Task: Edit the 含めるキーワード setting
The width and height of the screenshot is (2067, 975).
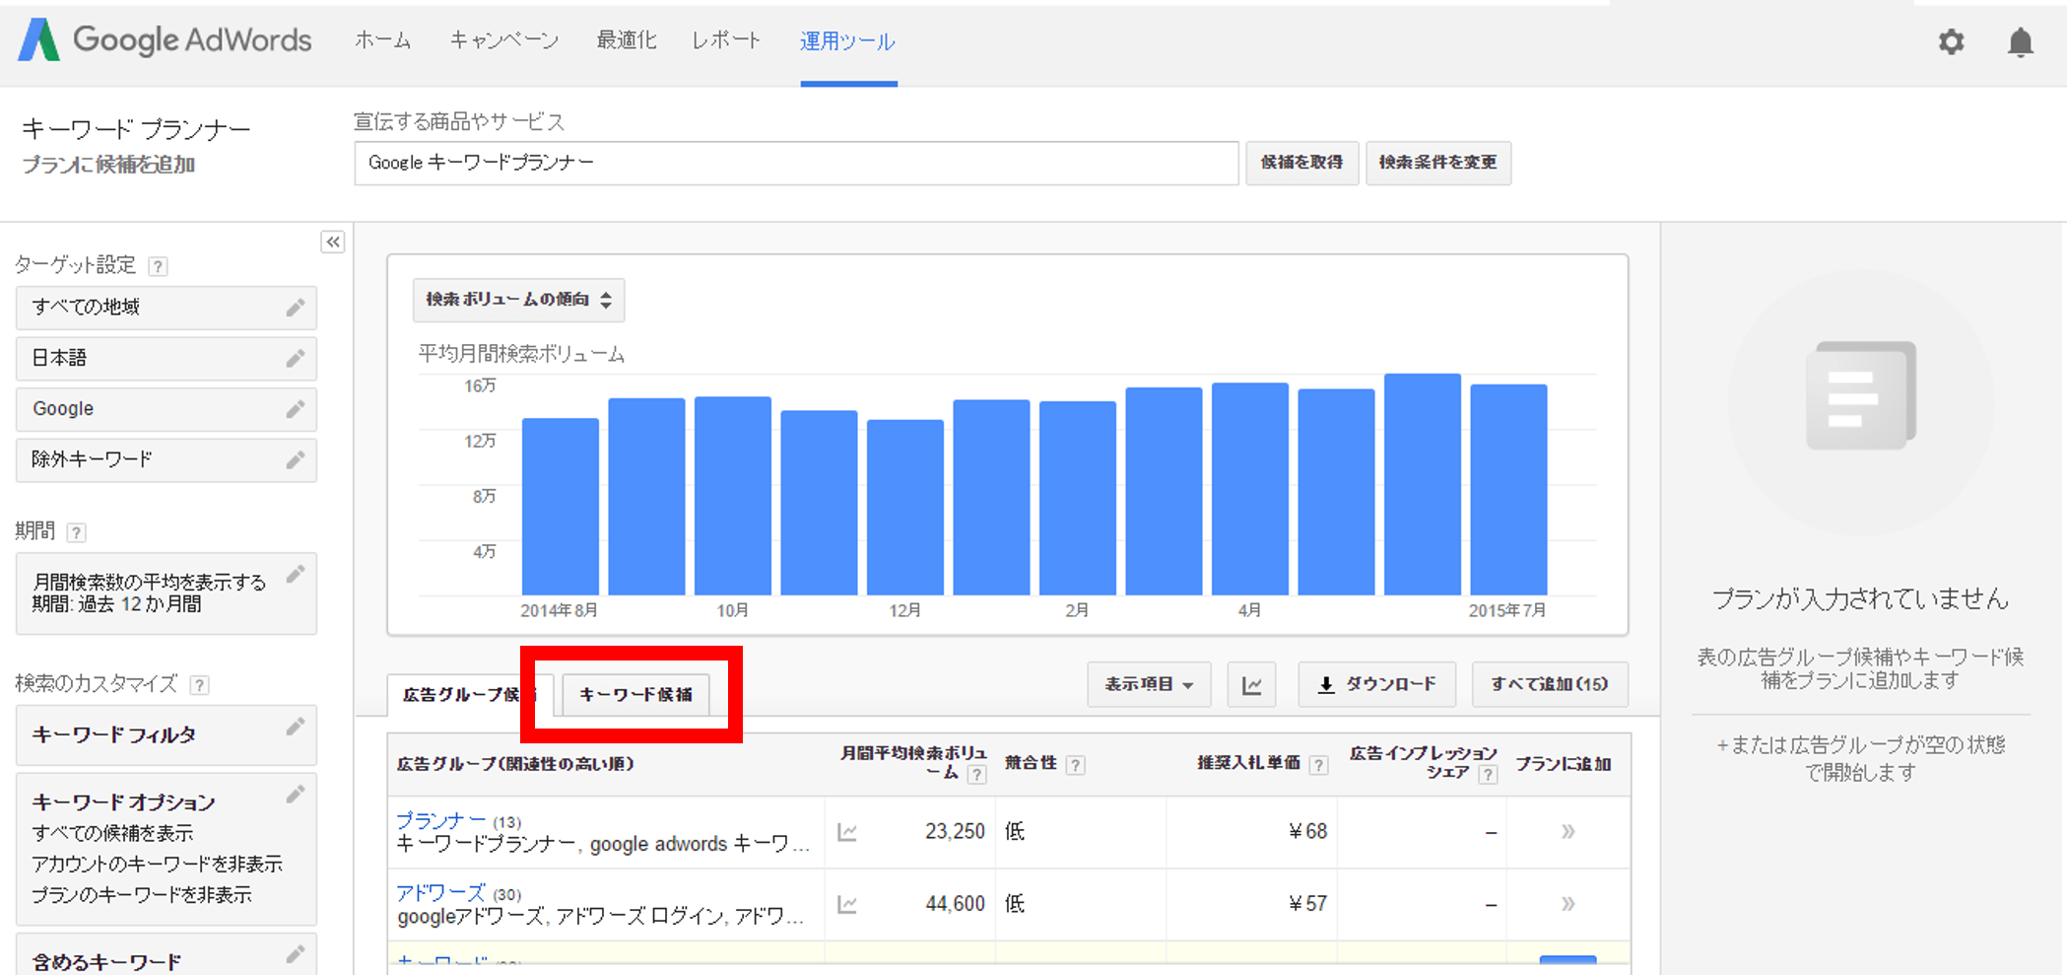Action: point(294,955)
